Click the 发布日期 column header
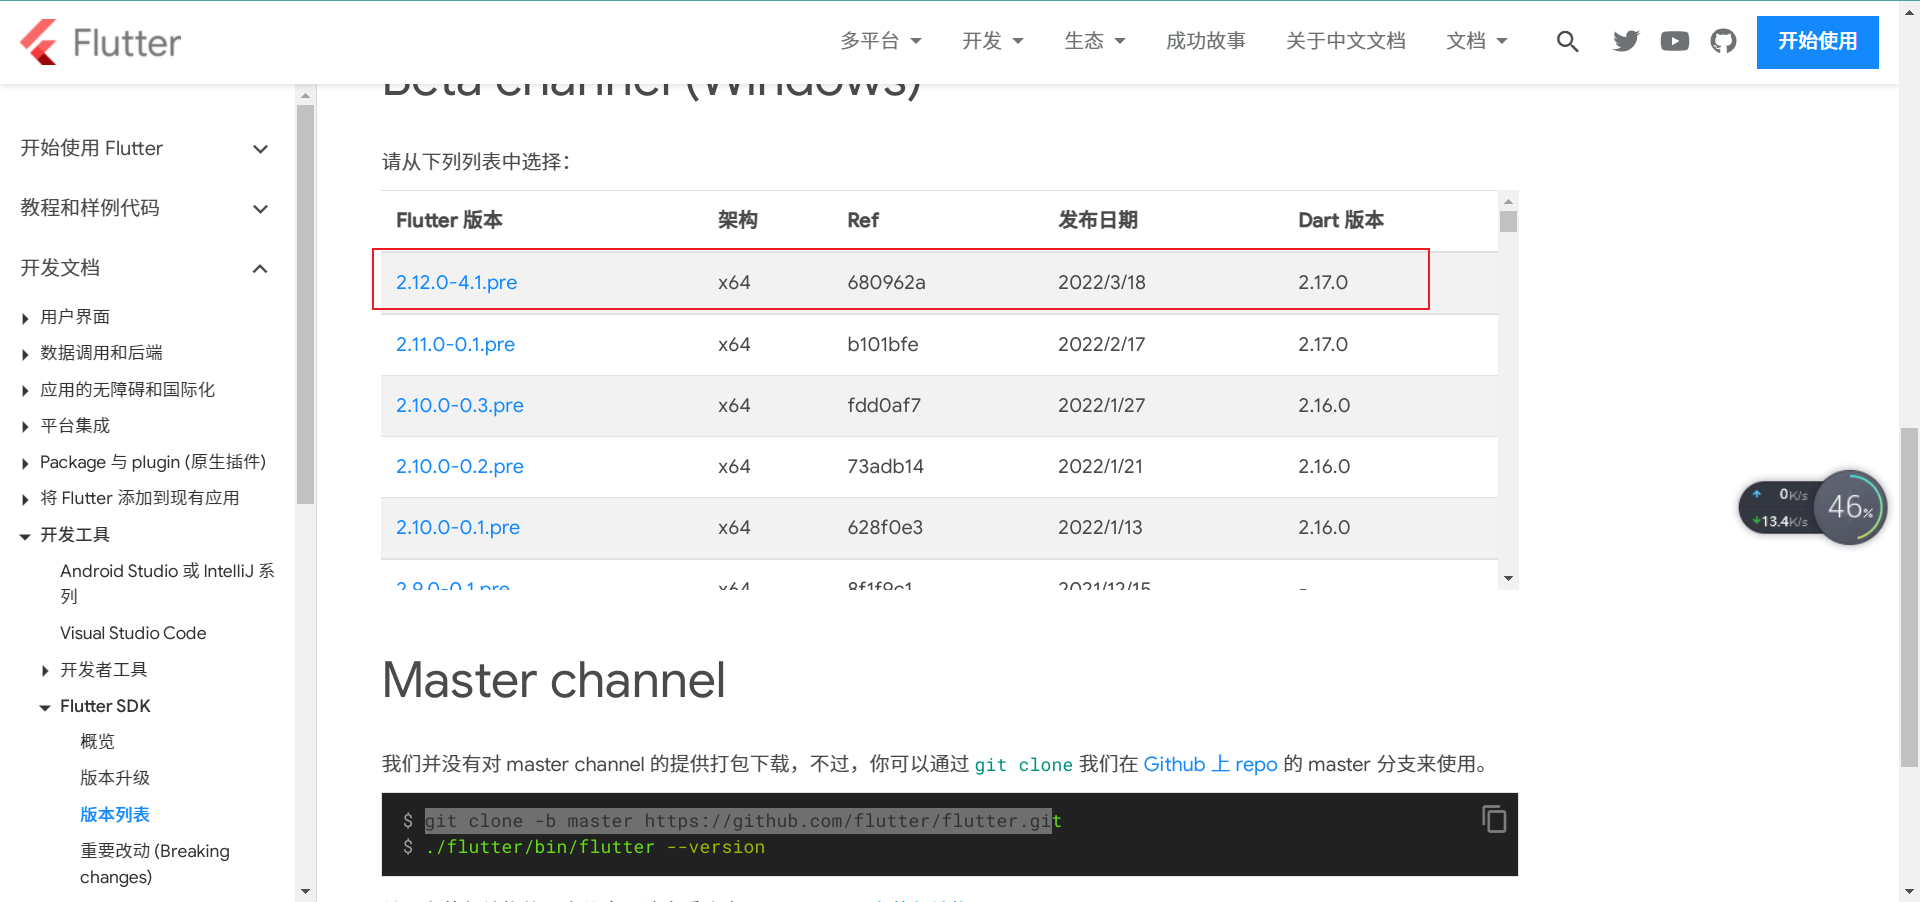Image resolution: width=1920 pixels, height=902 pixels. click(1098, 220)
